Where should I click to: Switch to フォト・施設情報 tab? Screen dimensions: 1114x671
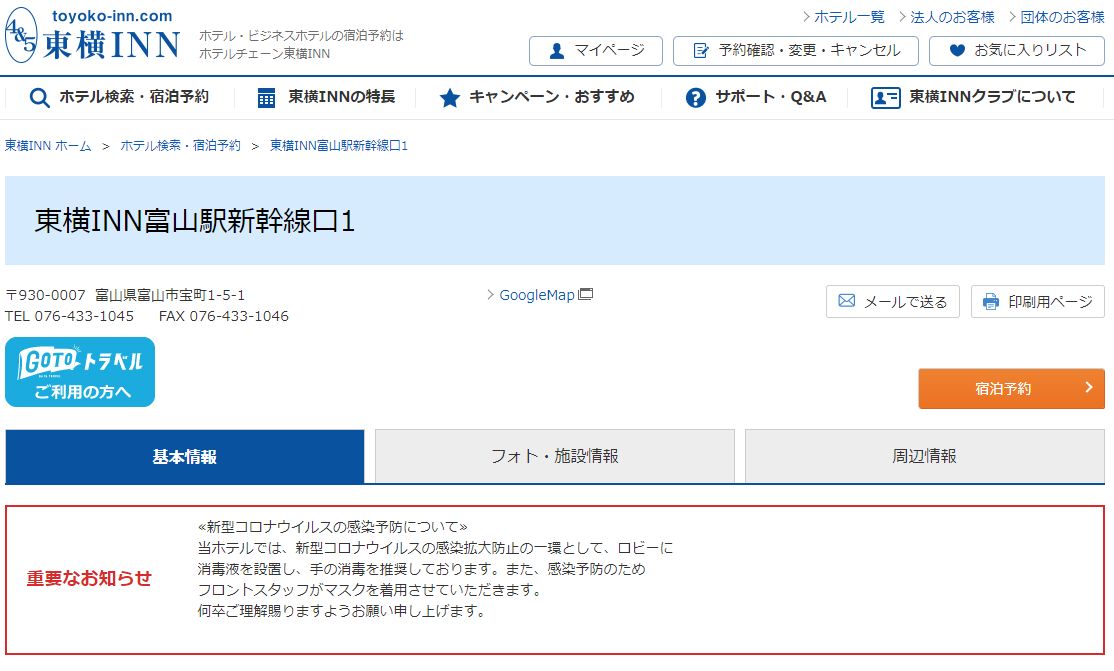(555, 456)
